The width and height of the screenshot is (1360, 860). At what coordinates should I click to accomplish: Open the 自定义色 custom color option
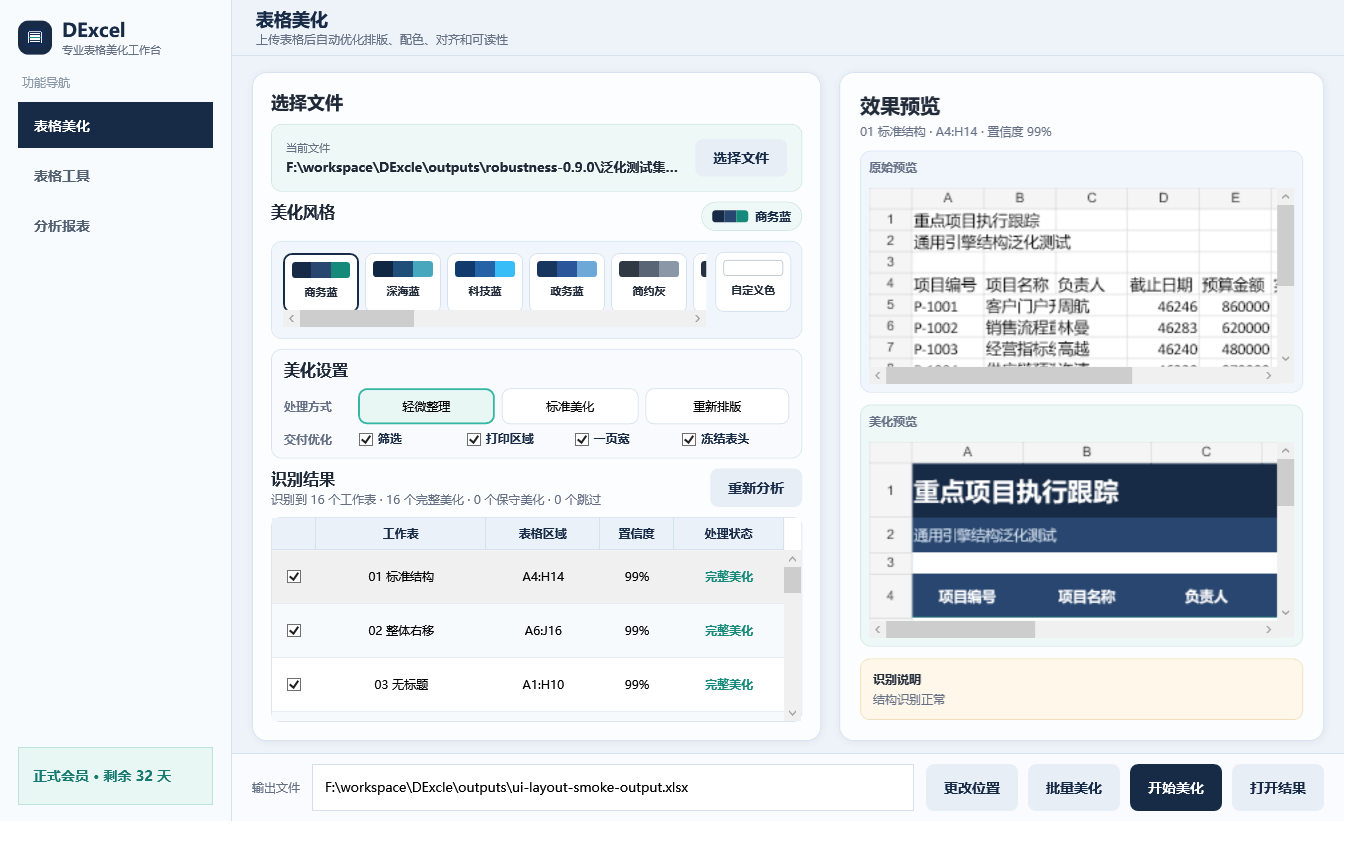pyautogui.click(x=753, y=281)
